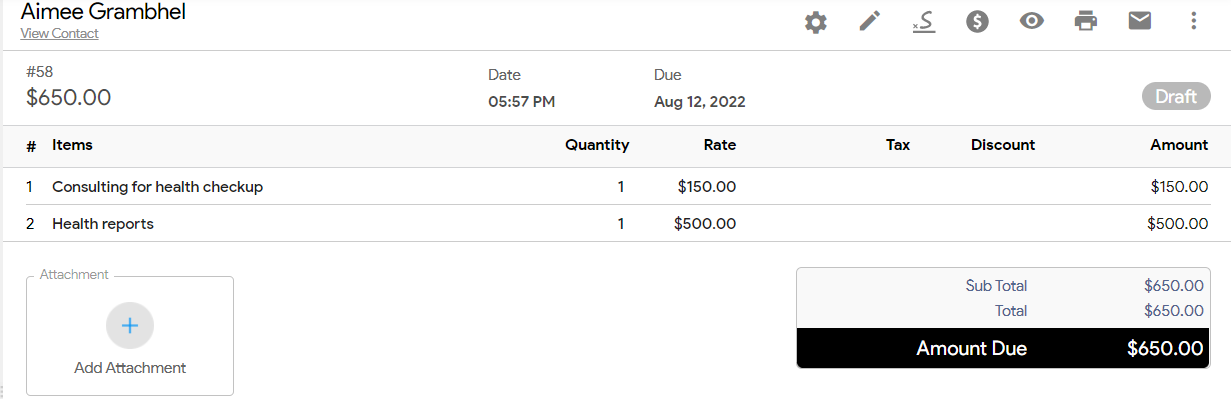The height and width of the screenshot is (399, 1231).
Task: Click the Draft status badge
Action: (x=1176, y=97)
